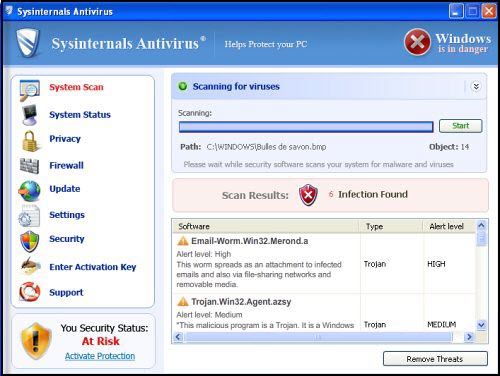Click the Settings gear icon

tap(29, 216)
